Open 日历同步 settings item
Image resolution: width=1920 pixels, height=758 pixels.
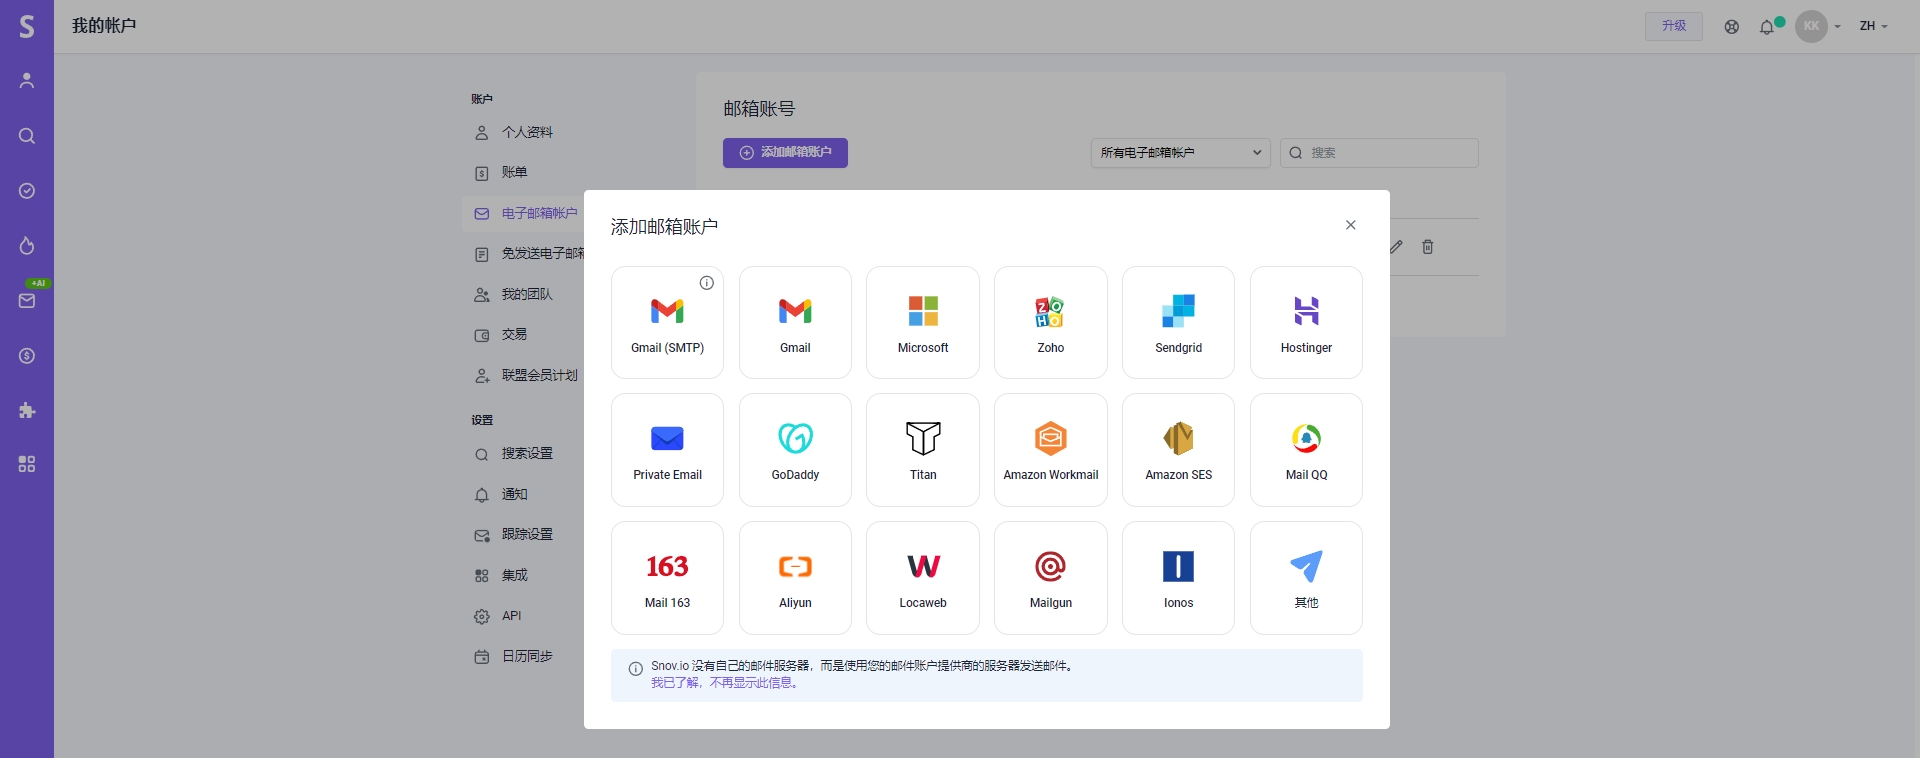525,657
